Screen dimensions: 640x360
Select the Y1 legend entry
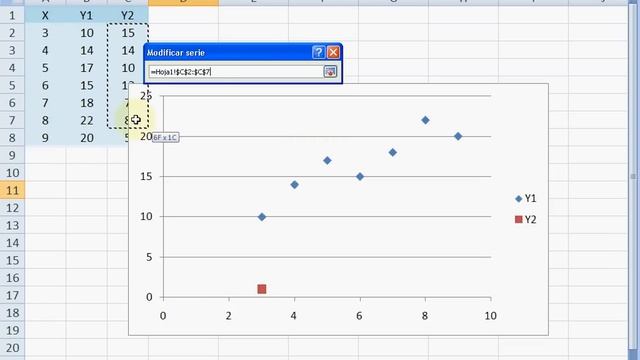pos(526,198)
